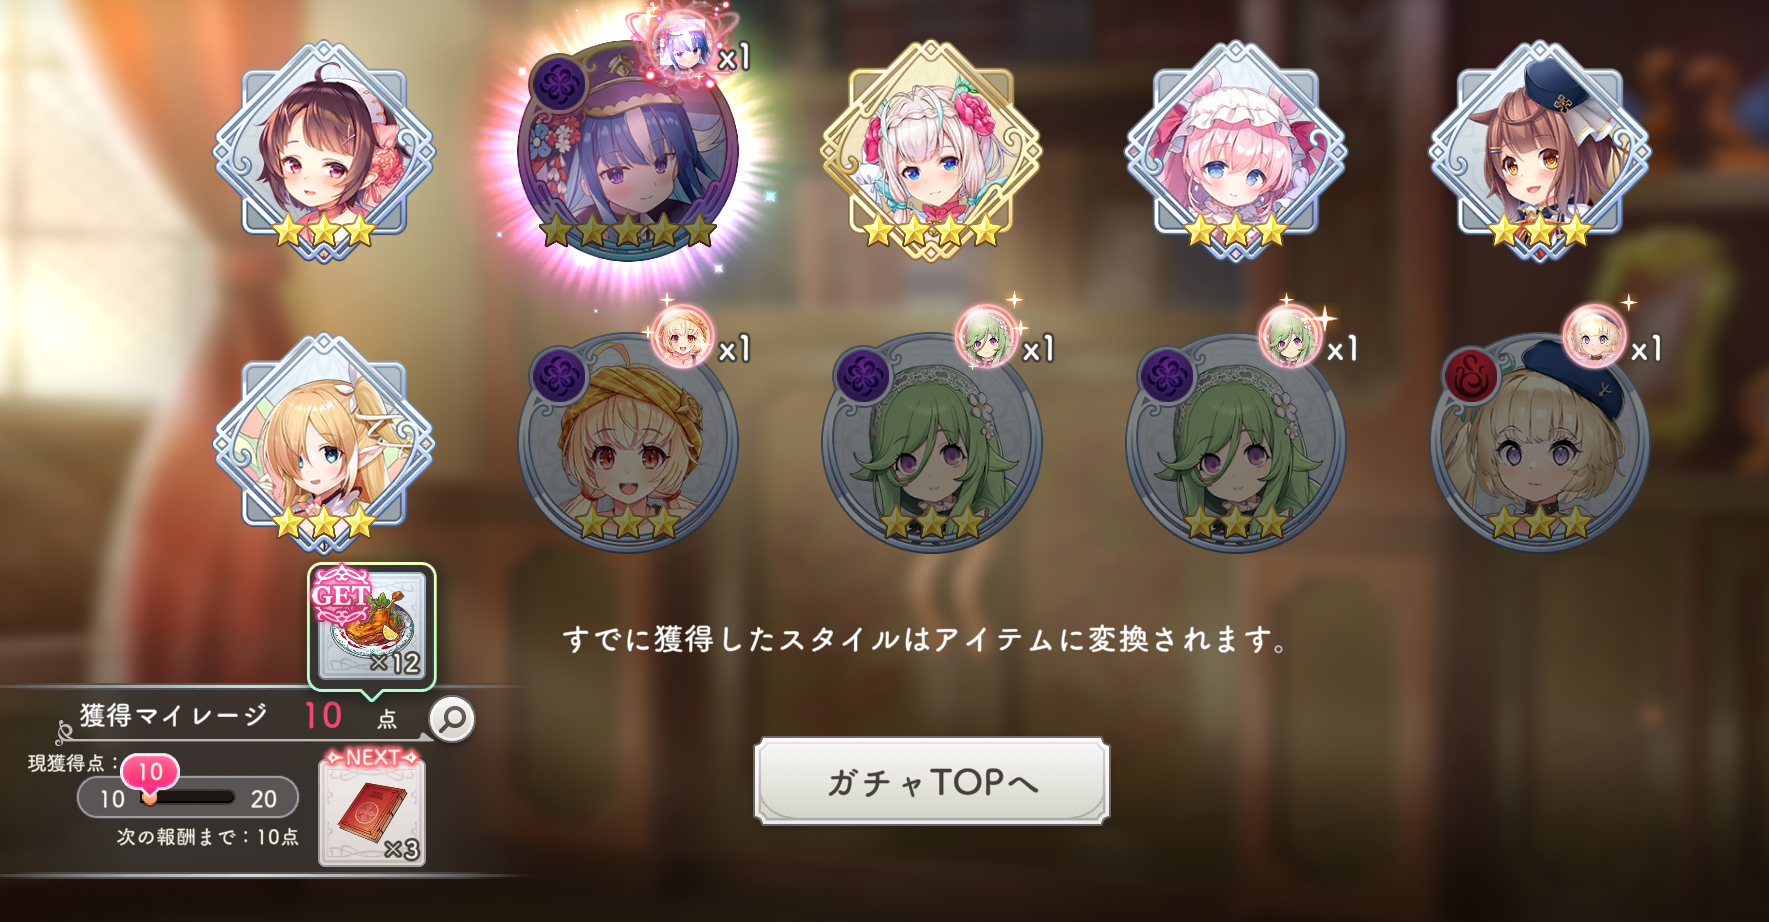The height and width of the screenshot is (922, 1769).
Task: Click the mileage progress bar
Action: pos(188,798)
